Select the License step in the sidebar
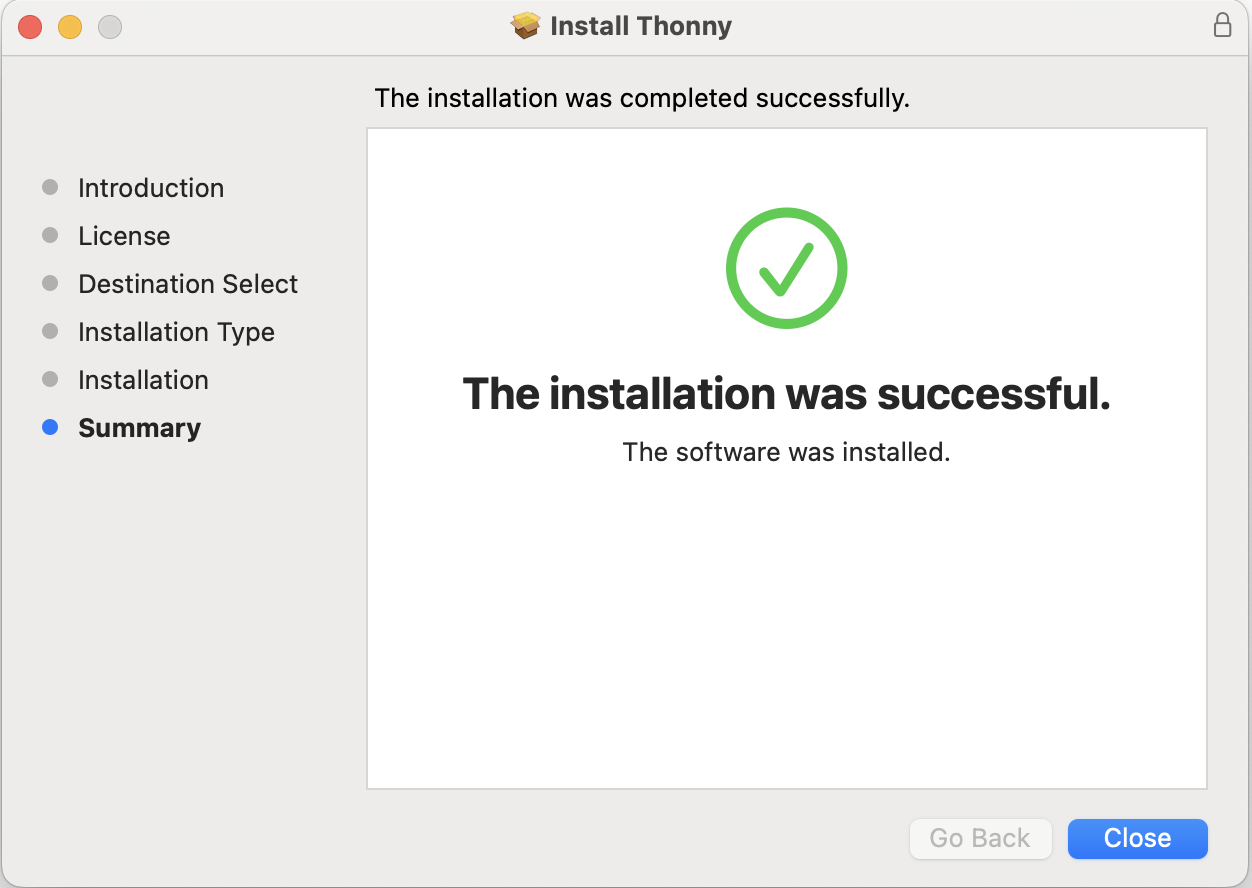 (x=124, y=235)
